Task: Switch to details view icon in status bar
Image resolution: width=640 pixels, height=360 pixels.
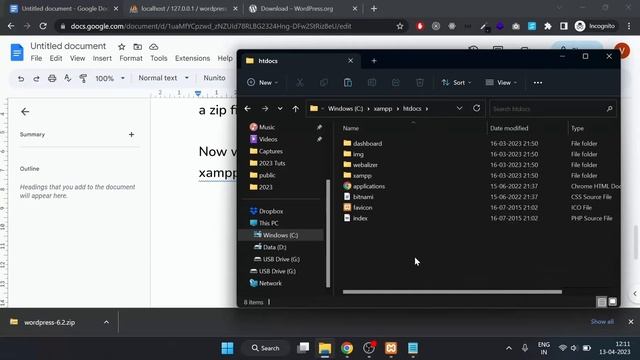Action: (601, 302)
